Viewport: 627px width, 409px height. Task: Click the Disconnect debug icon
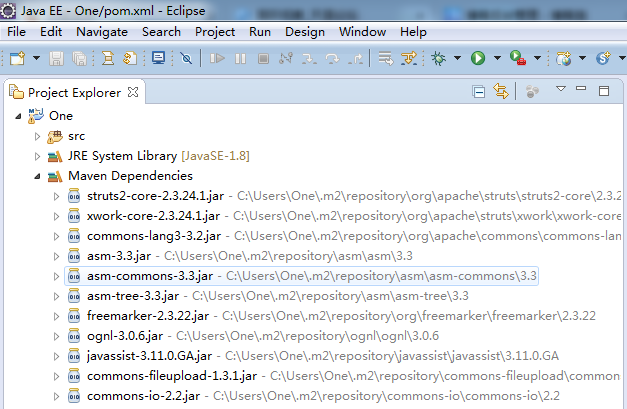pos(286,59)
